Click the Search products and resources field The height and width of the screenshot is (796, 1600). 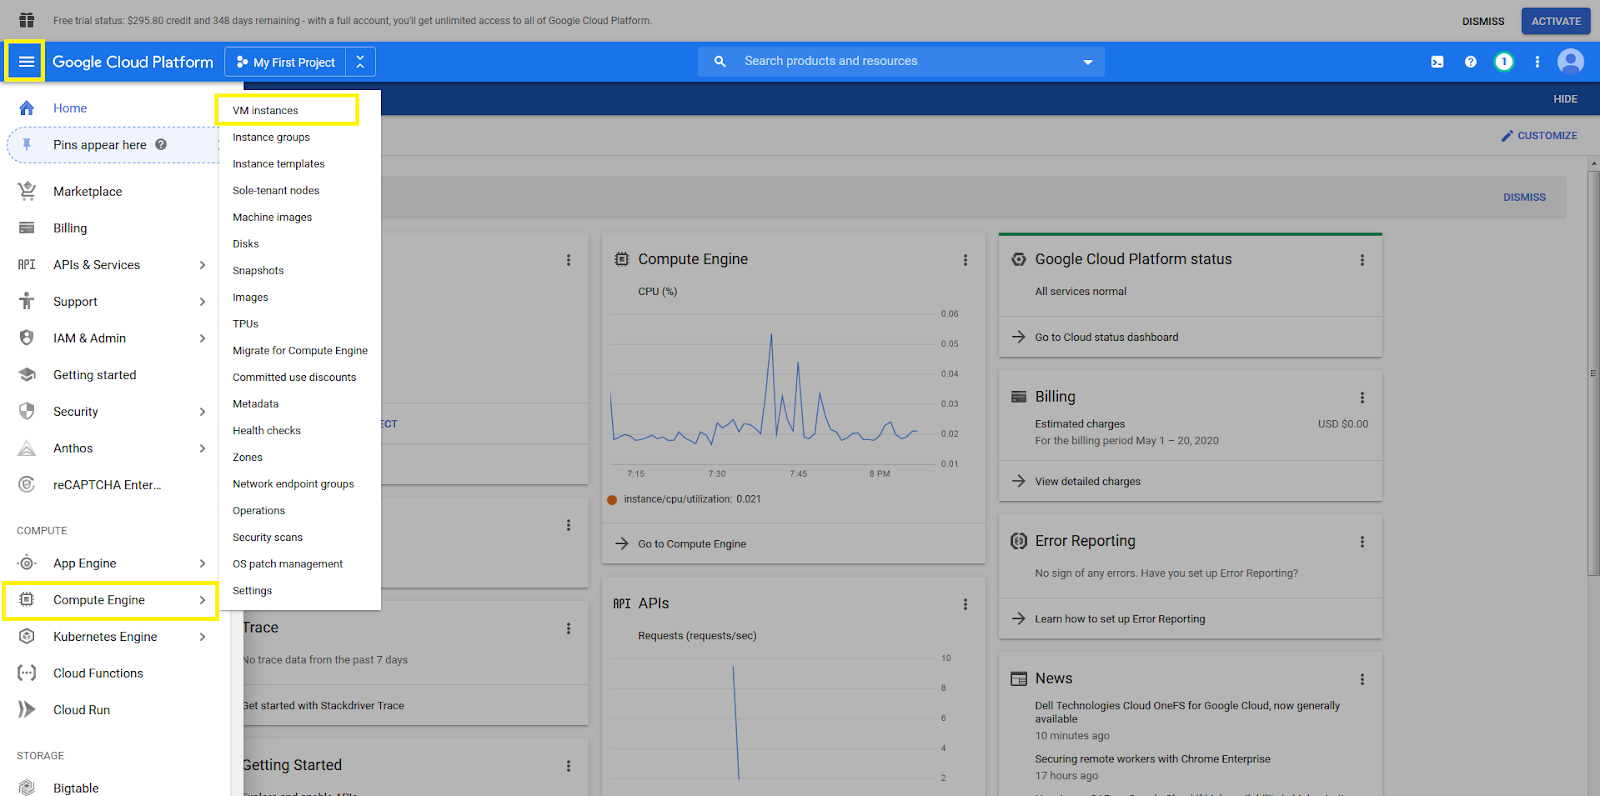point(900,61)
